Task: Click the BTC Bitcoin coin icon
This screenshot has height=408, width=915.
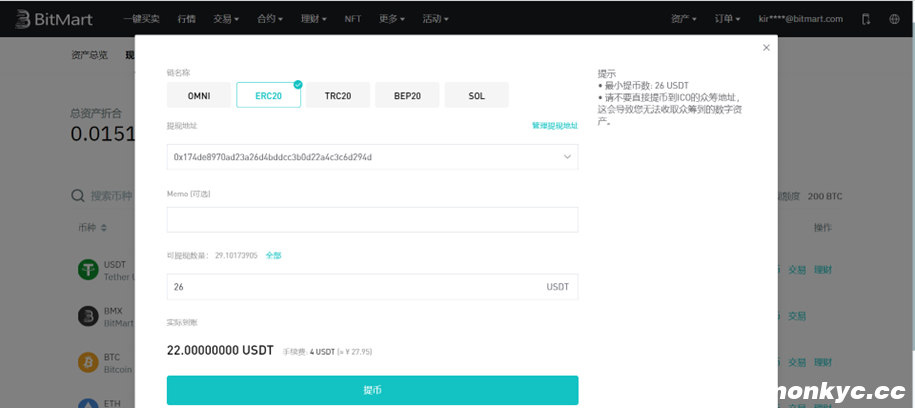Action: [x=88, y=362]
